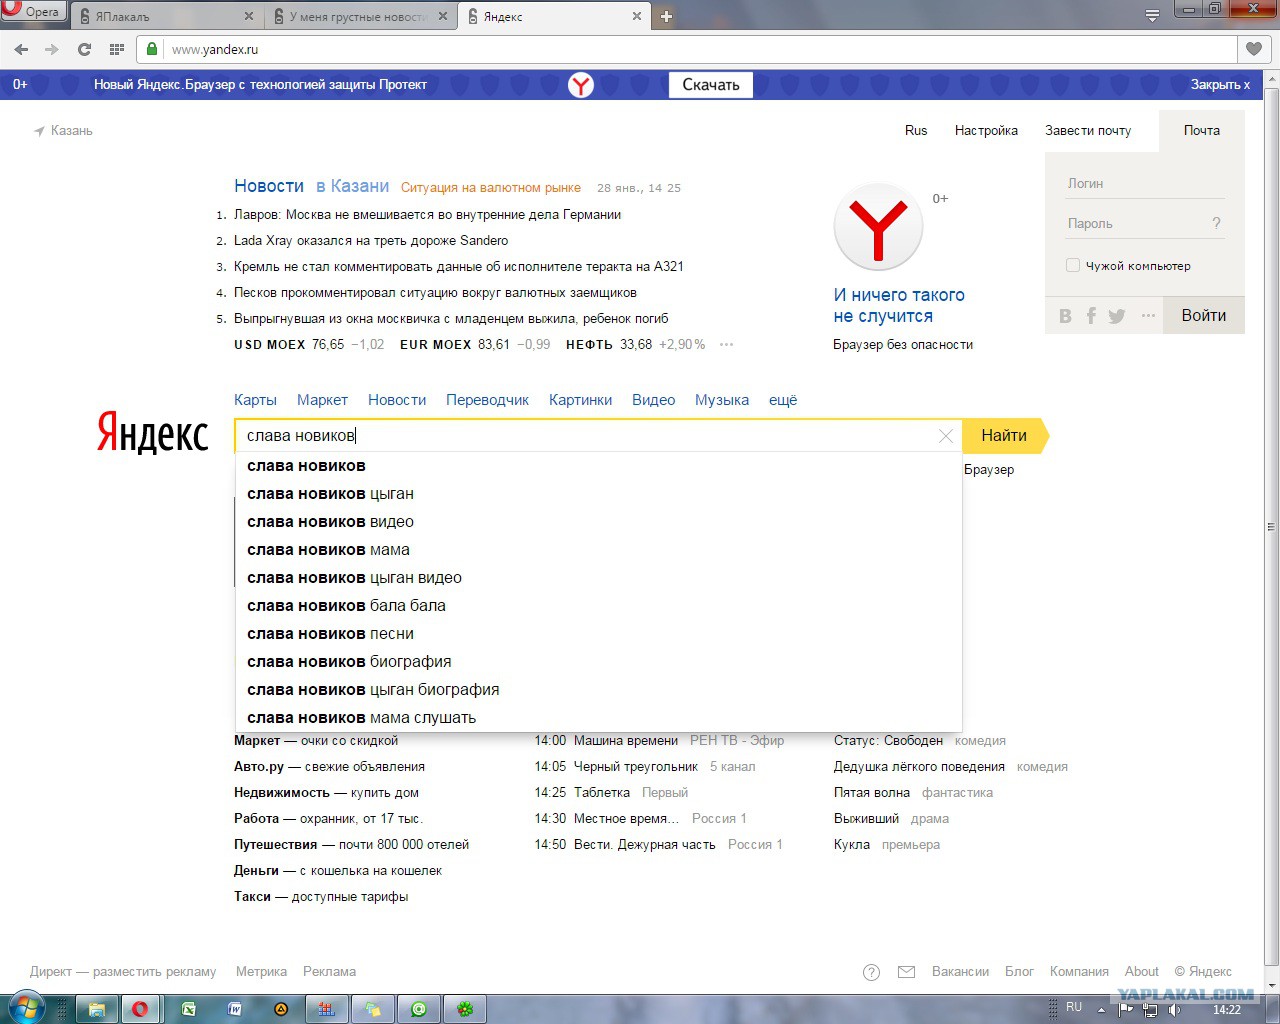Switch to the ЯПлакалъ tab

[x=167, y=16]
